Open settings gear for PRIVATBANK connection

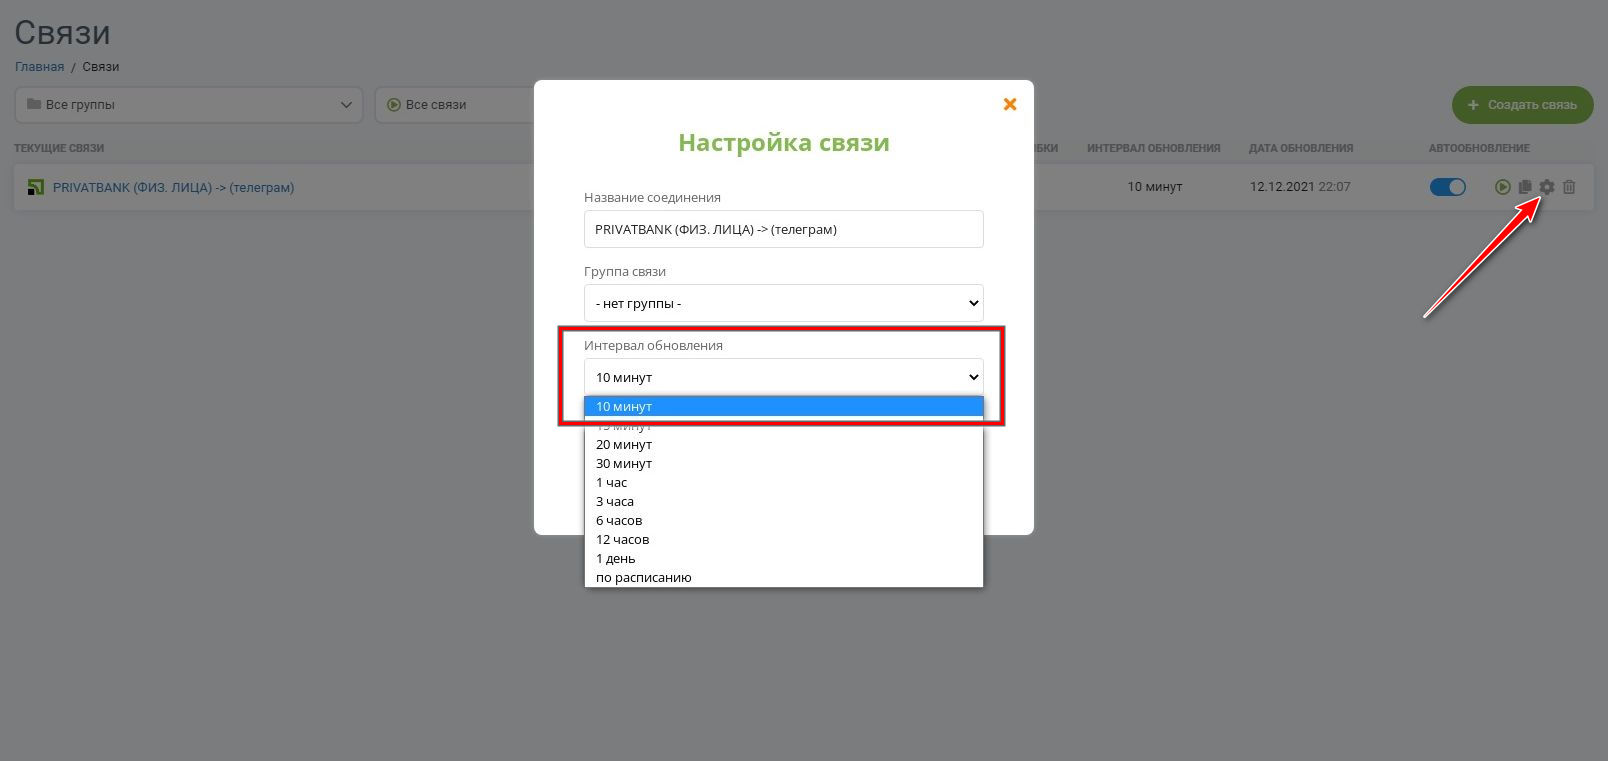[x=1547, y=187]
